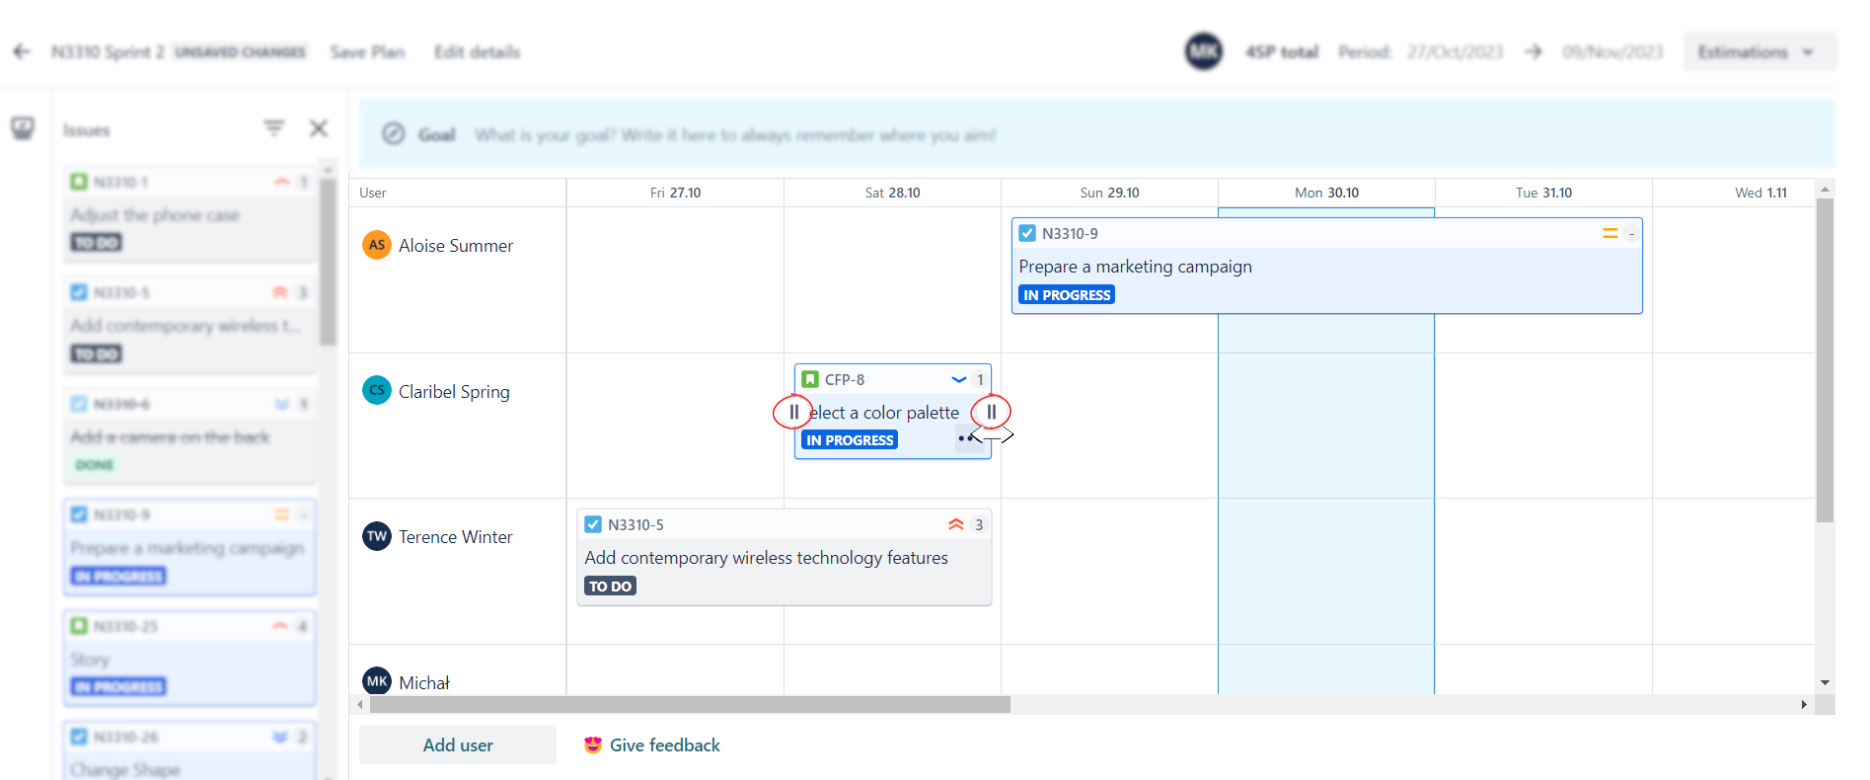Screen dimensions: 1870x780
Task: Select N3310-9 card in the Issues list
Action: [x=189, y=547]
